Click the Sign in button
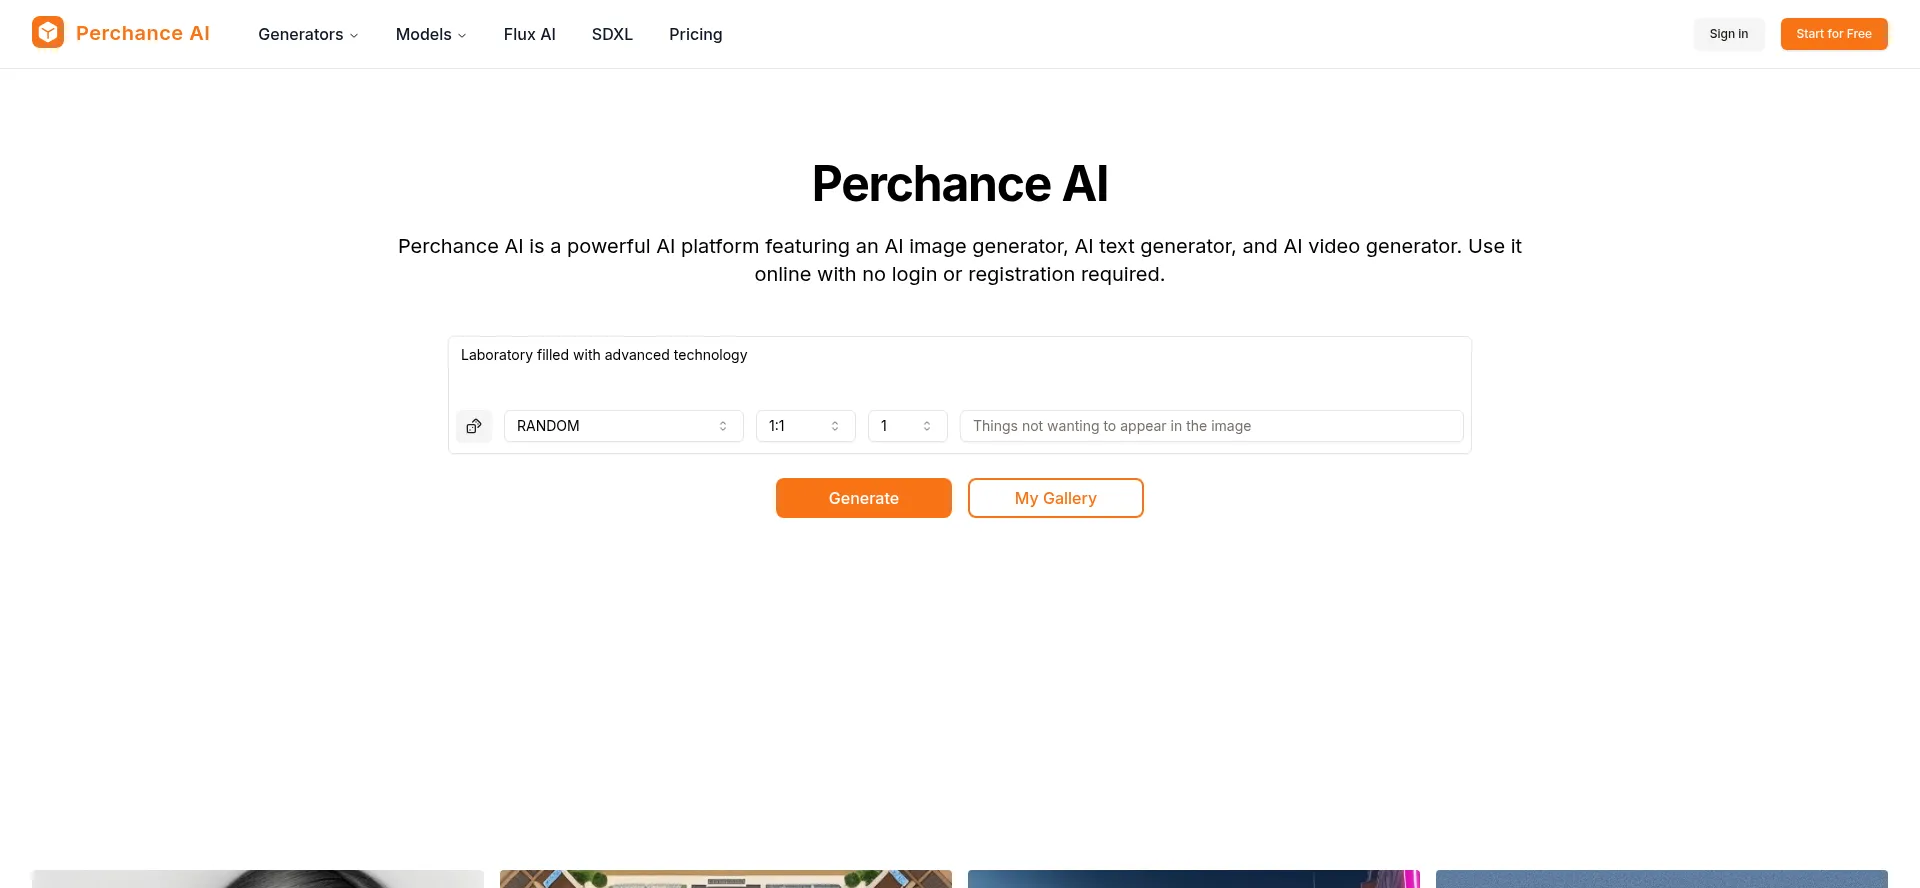This screenshot has height=888, width=1920. point(1728,34)
